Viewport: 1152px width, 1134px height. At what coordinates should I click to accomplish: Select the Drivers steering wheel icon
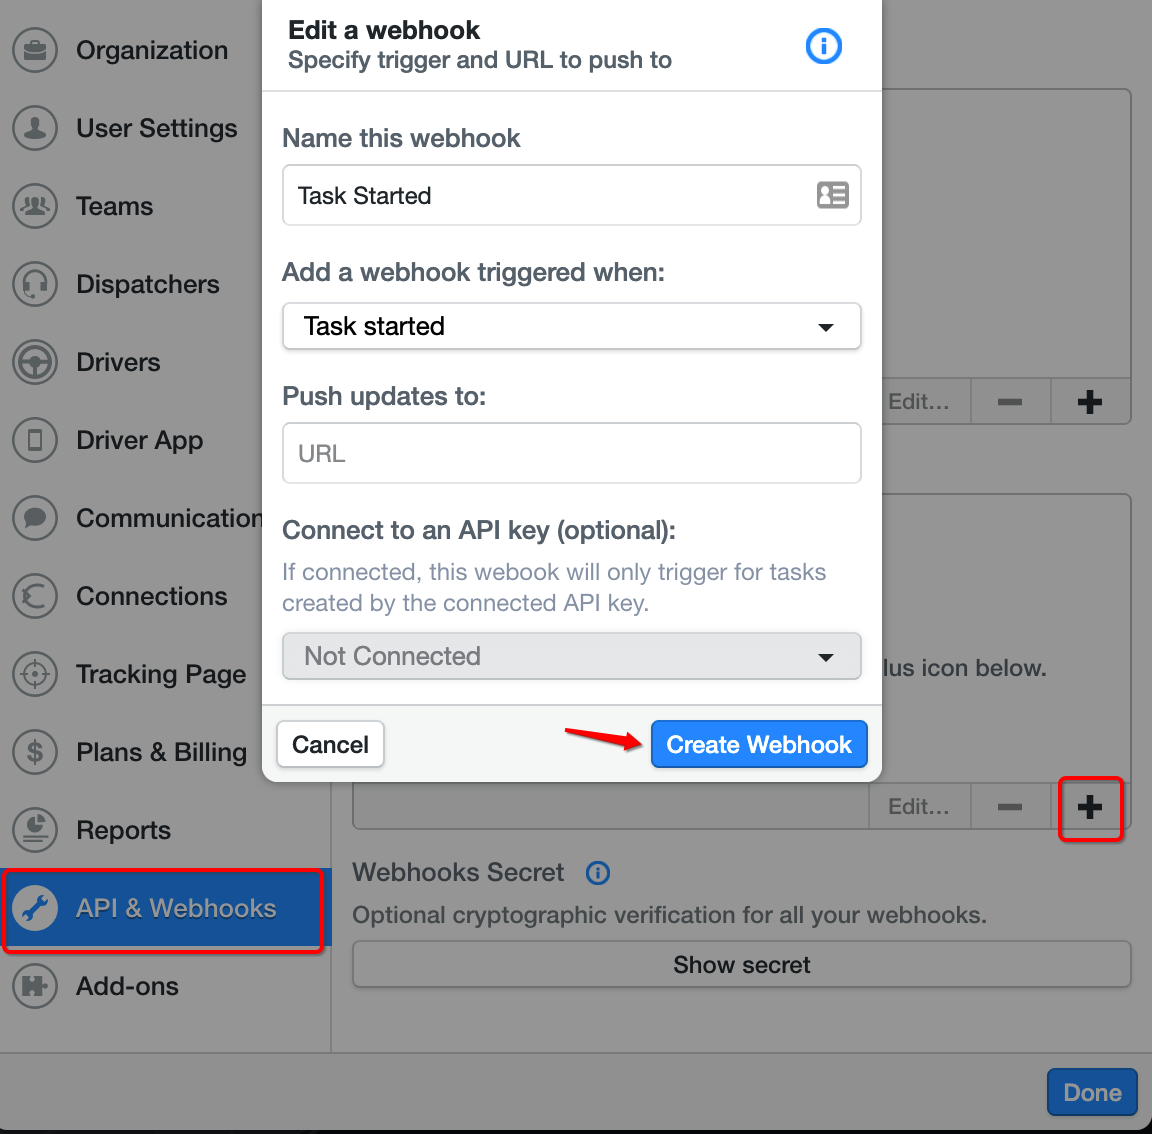coord(35,362)
